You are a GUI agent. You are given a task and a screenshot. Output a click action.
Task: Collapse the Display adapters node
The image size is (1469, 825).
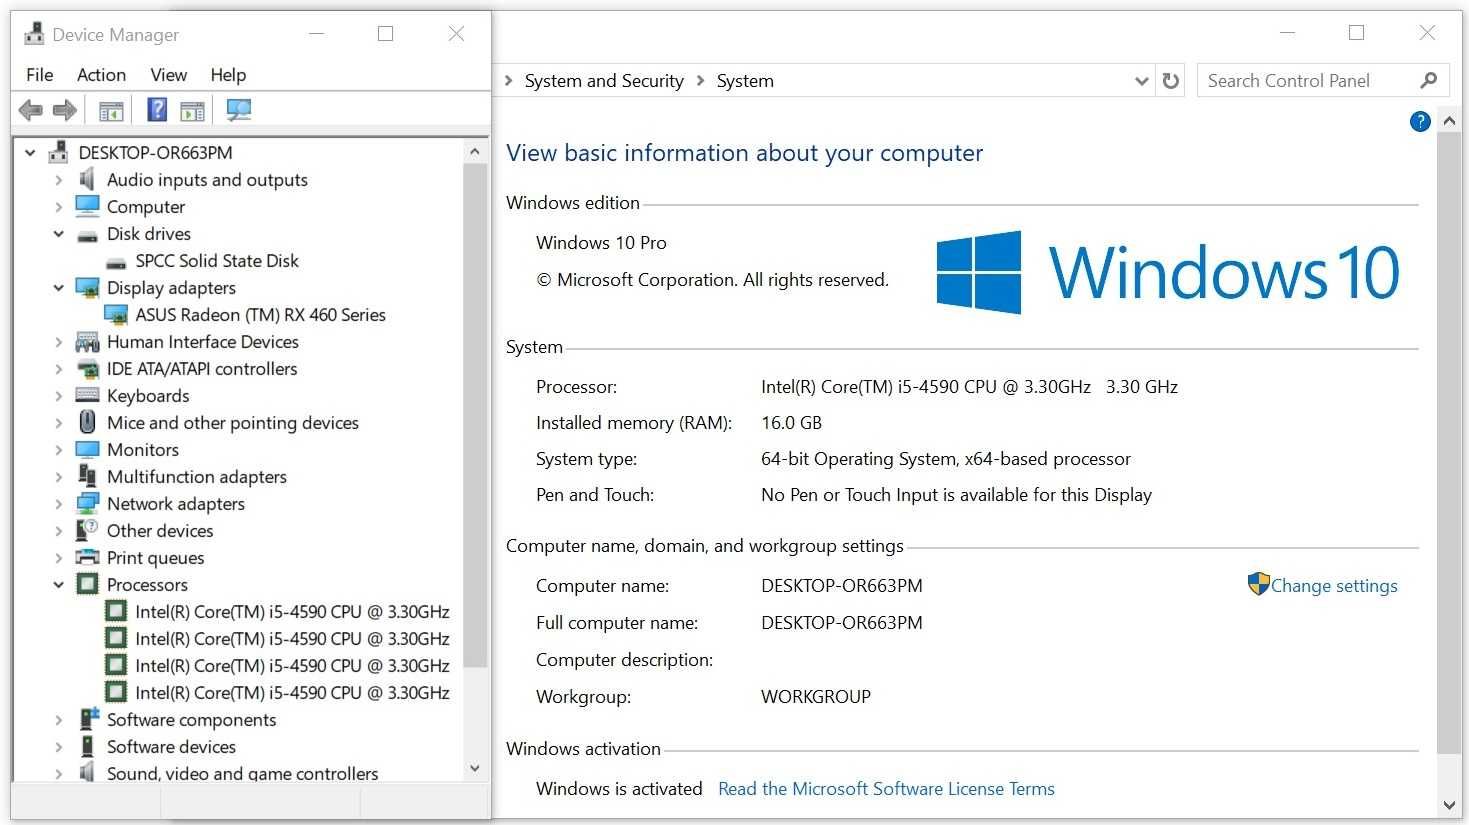point(58,288)
